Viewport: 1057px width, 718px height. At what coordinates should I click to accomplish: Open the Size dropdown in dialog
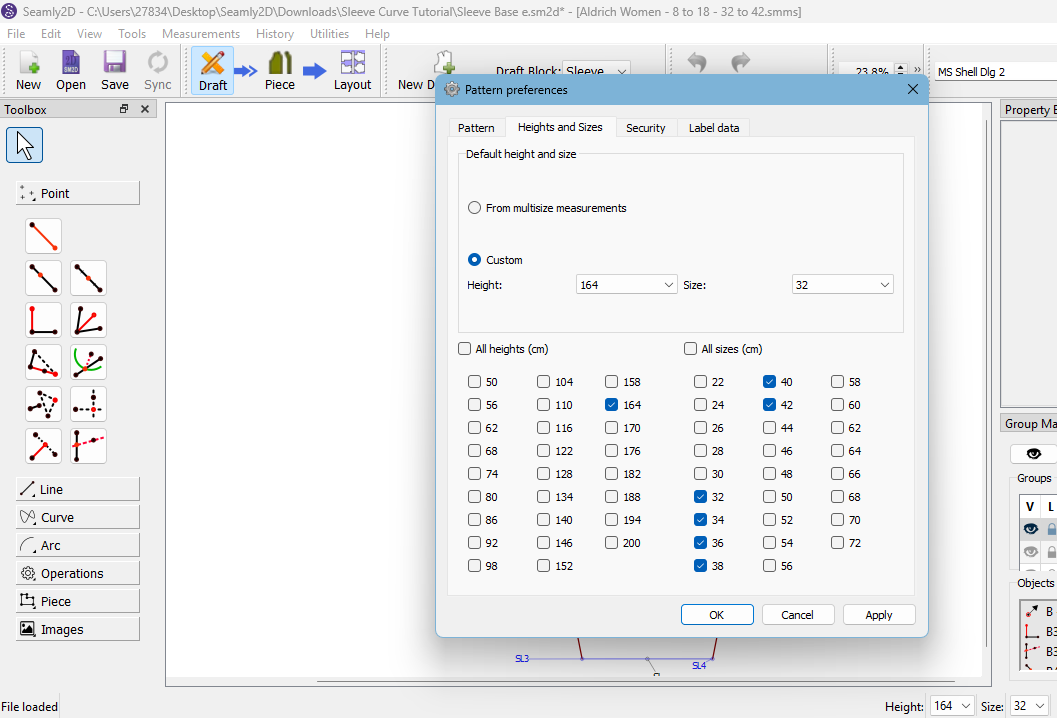tap(843, 285)
